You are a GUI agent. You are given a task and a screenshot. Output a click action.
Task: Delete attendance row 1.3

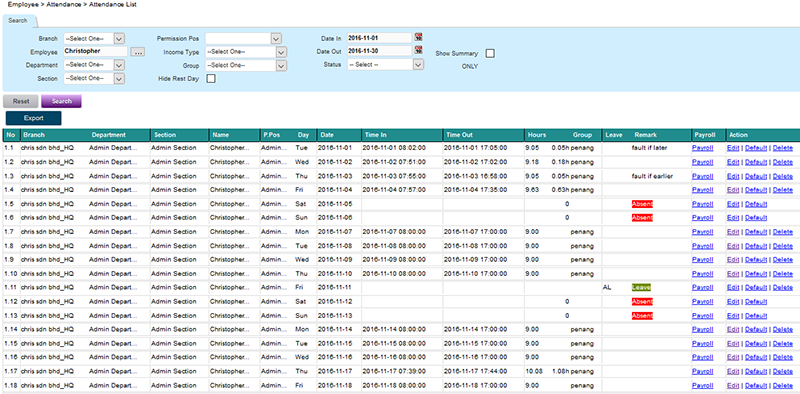(783, 176)
